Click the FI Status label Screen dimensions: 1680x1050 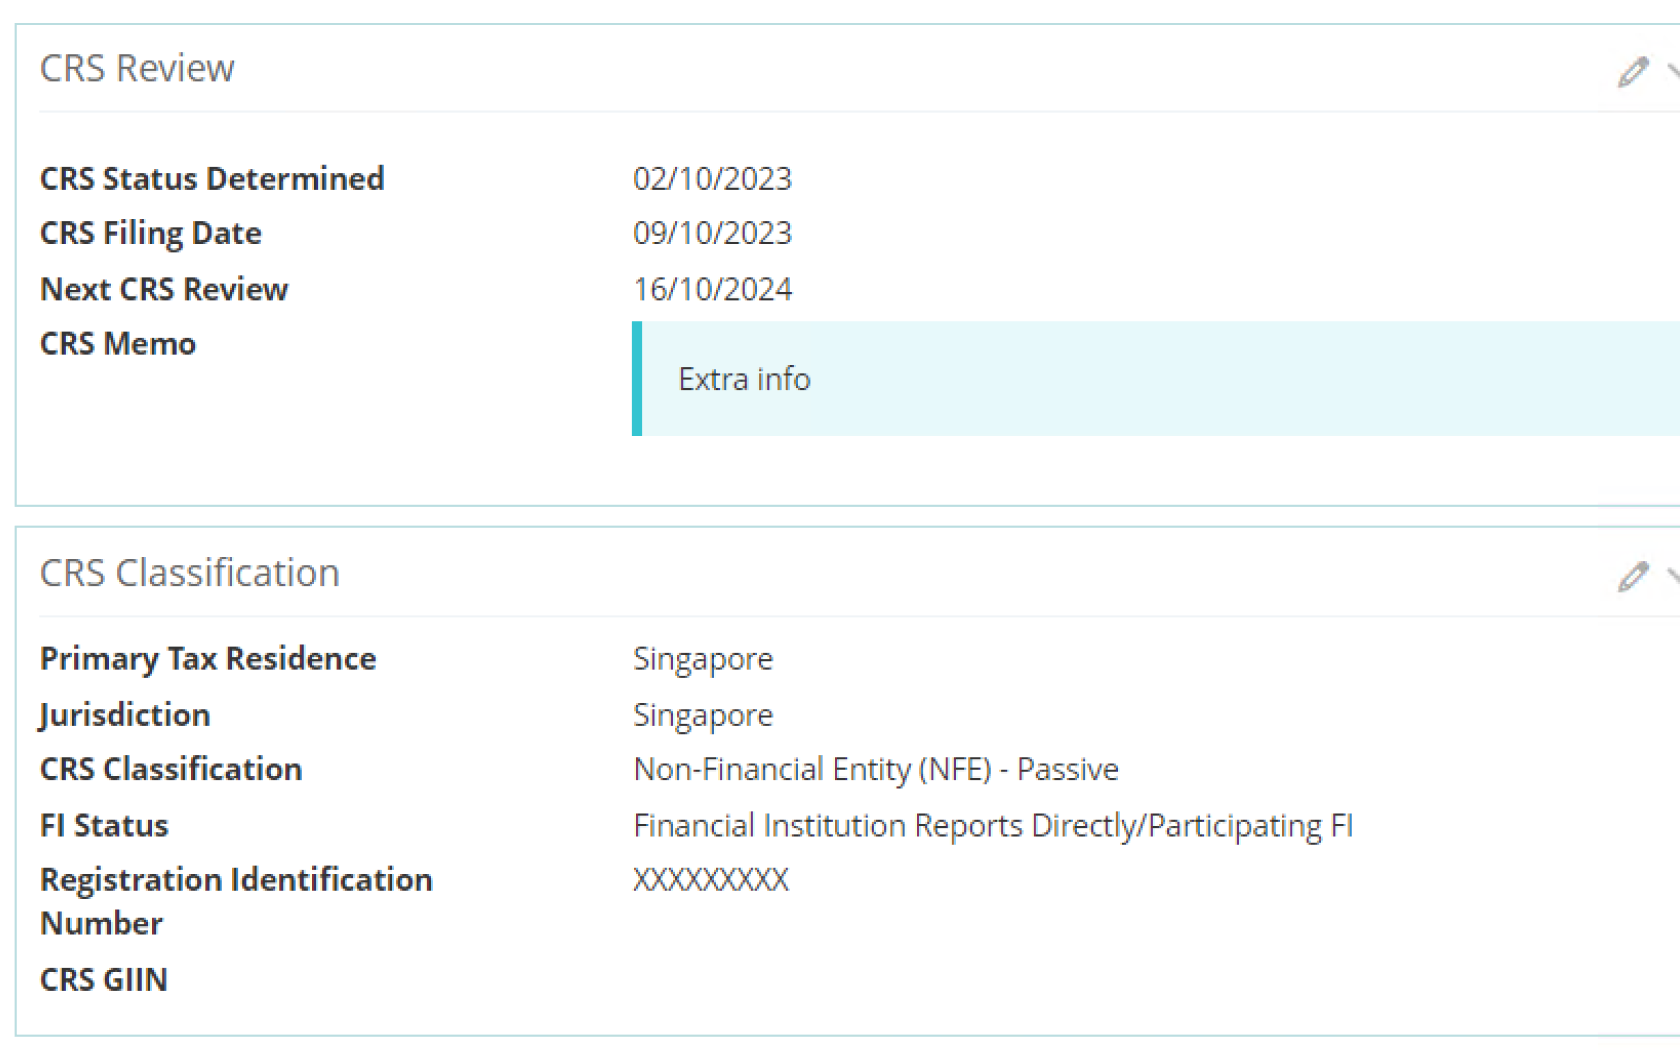(104, 825)
